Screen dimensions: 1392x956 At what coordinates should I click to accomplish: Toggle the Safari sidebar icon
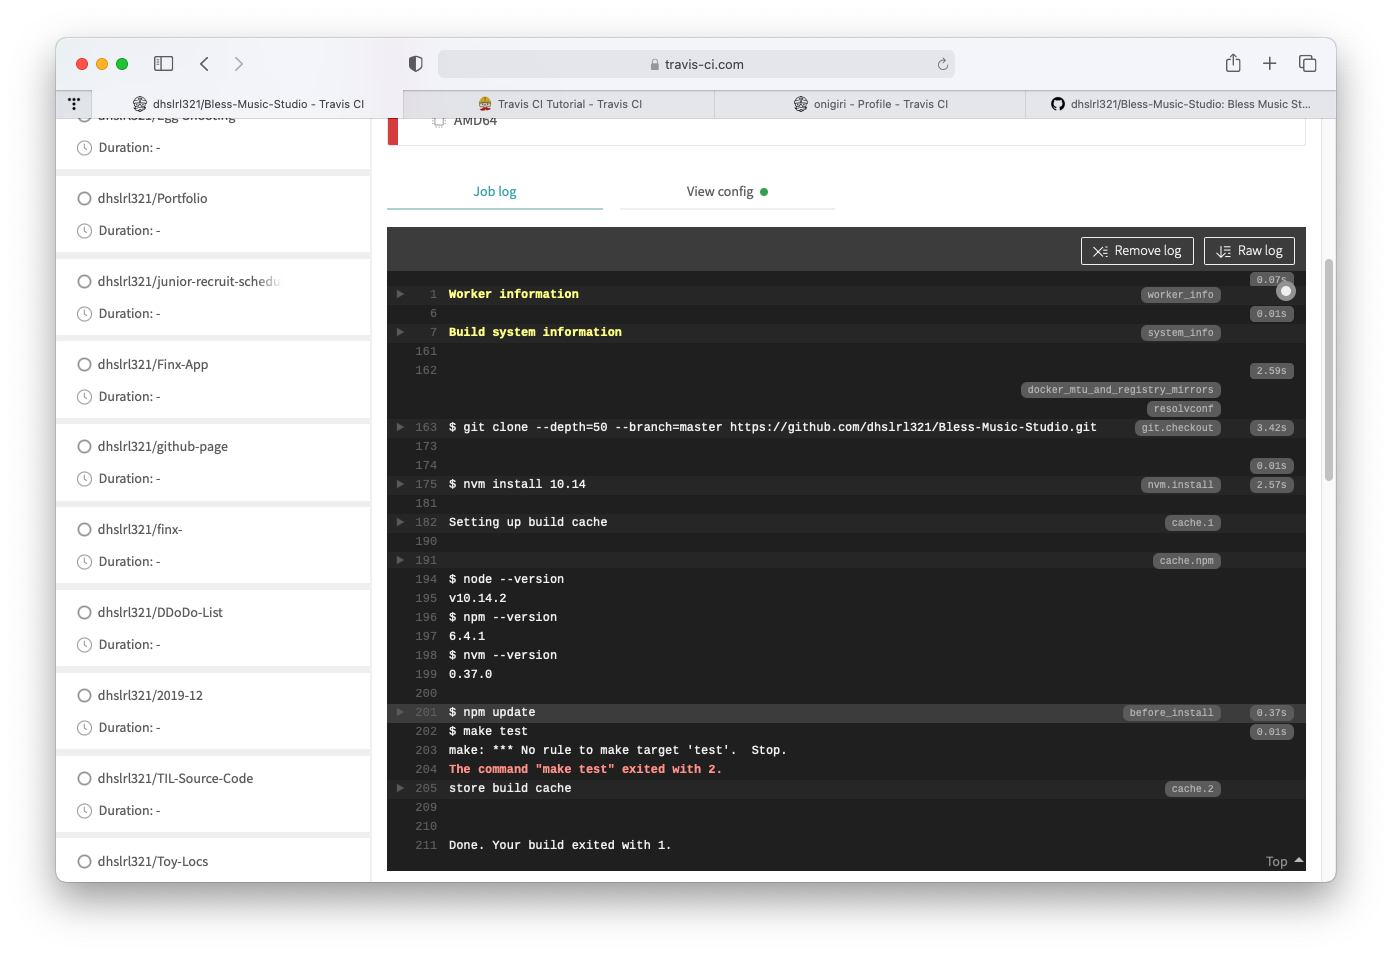164,64
